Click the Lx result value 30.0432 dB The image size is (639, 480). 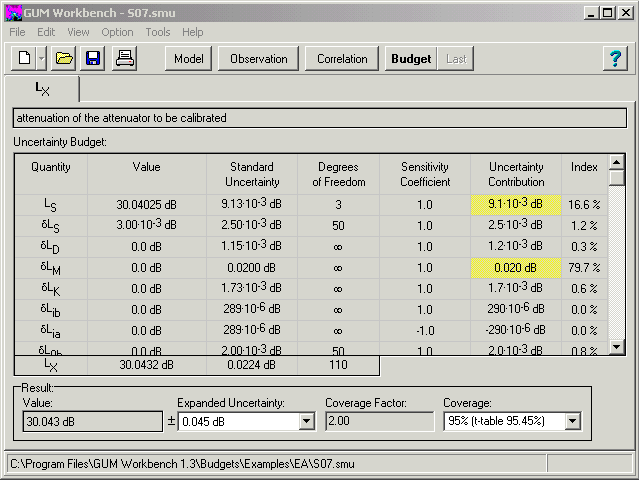[x=146, y=365]
